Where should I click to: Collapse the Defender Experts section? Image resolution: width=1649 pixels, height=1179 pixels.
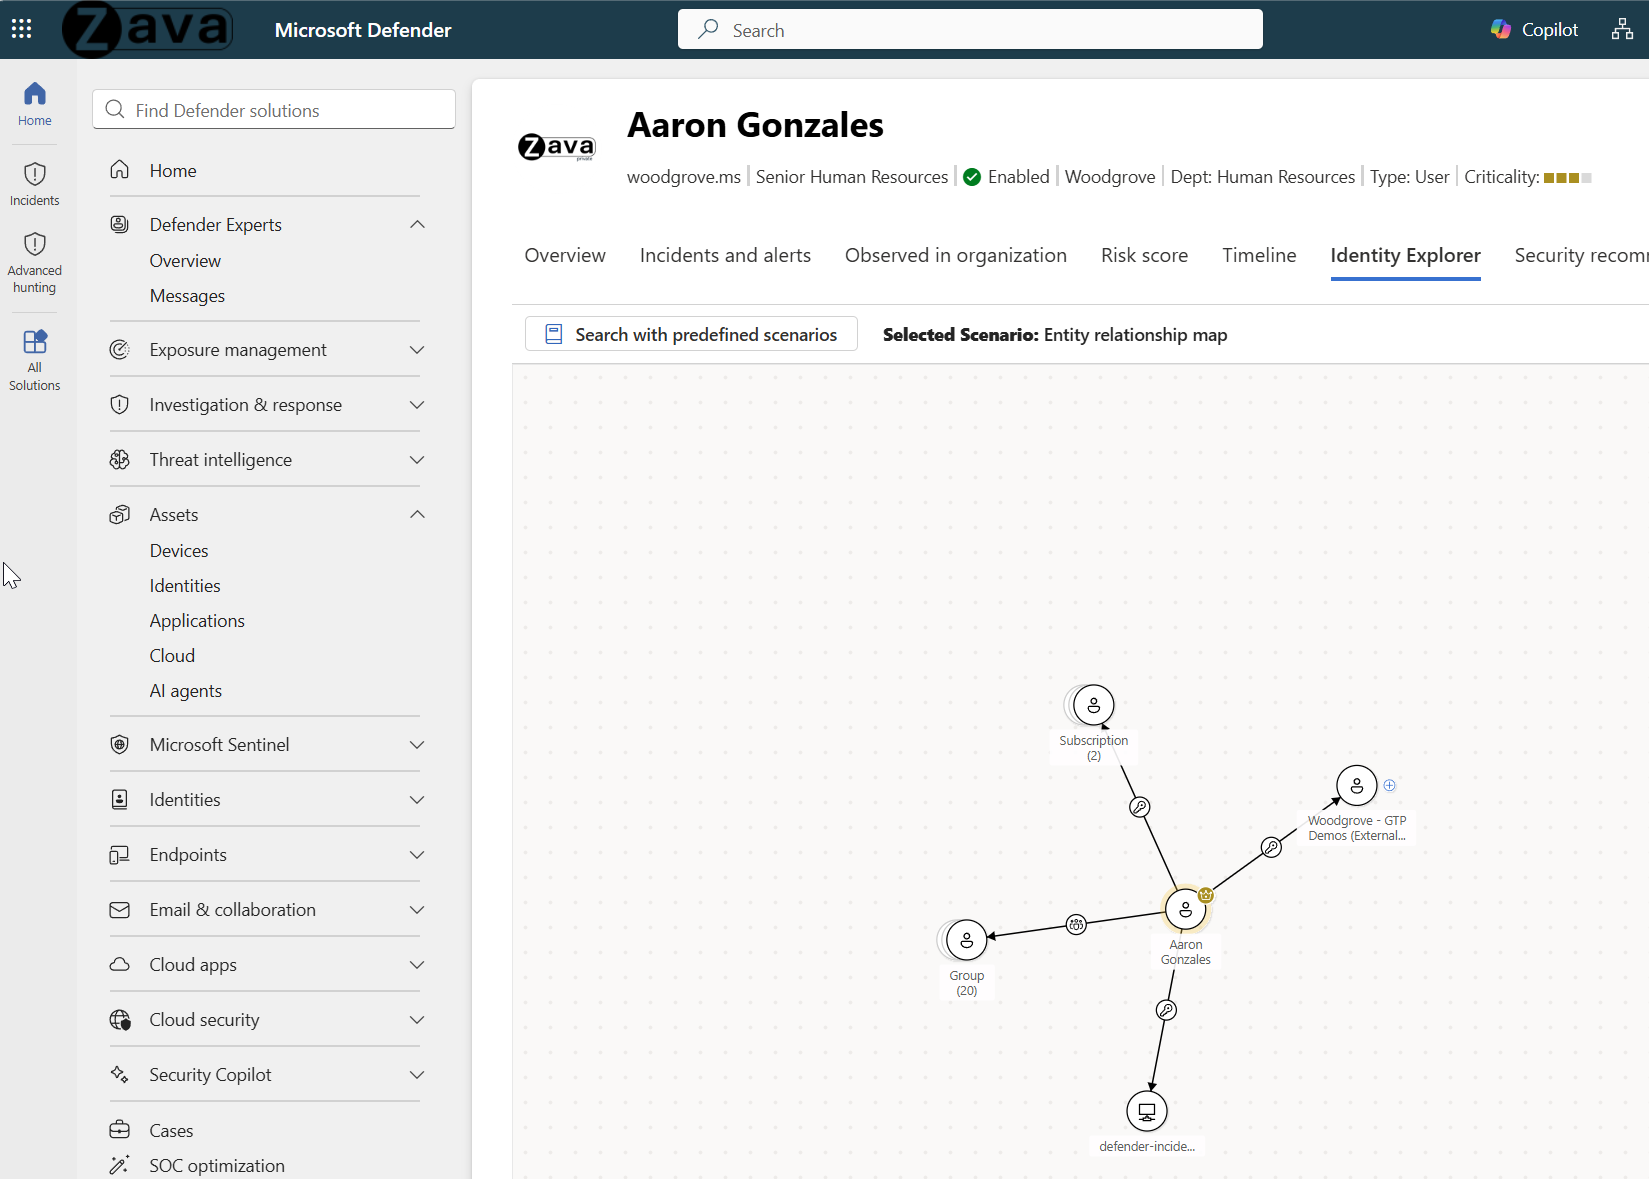point(418,224)
